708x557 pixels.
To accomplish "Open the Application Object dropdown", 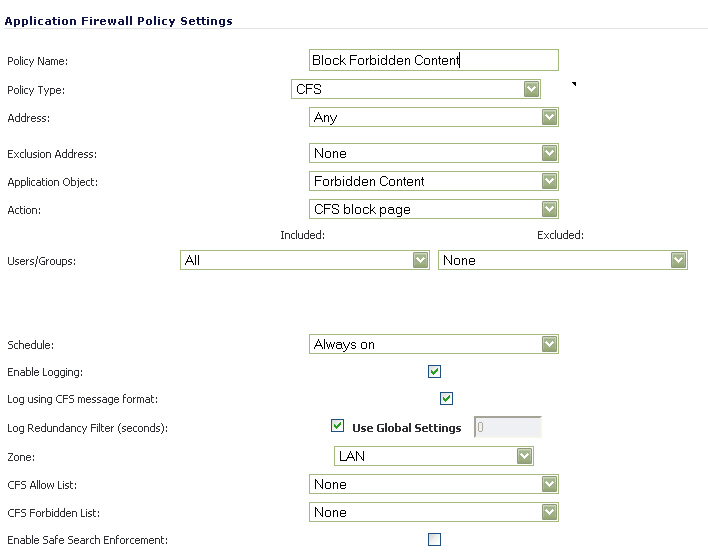I will click(434, 181).
